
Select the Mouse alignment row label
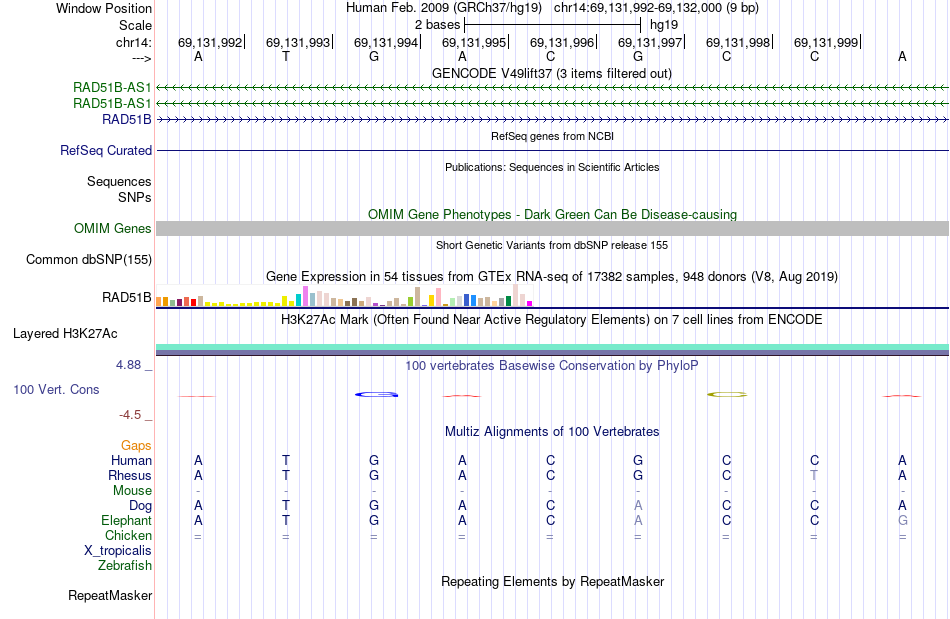(x=132, y=491)
